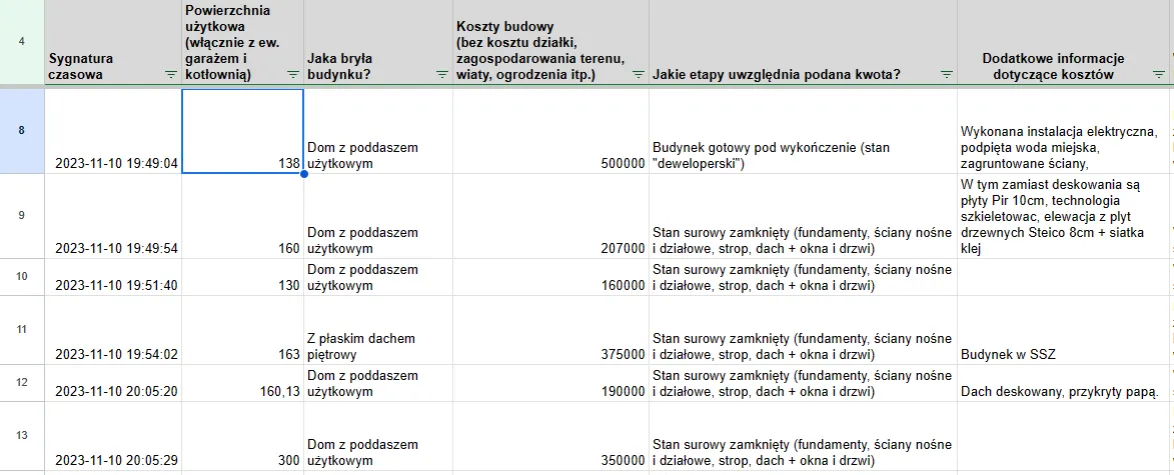Click the Z płaskim dachem piętrowy cell
This screenshot has height=475, width=1174.
(x=377, y=346)
